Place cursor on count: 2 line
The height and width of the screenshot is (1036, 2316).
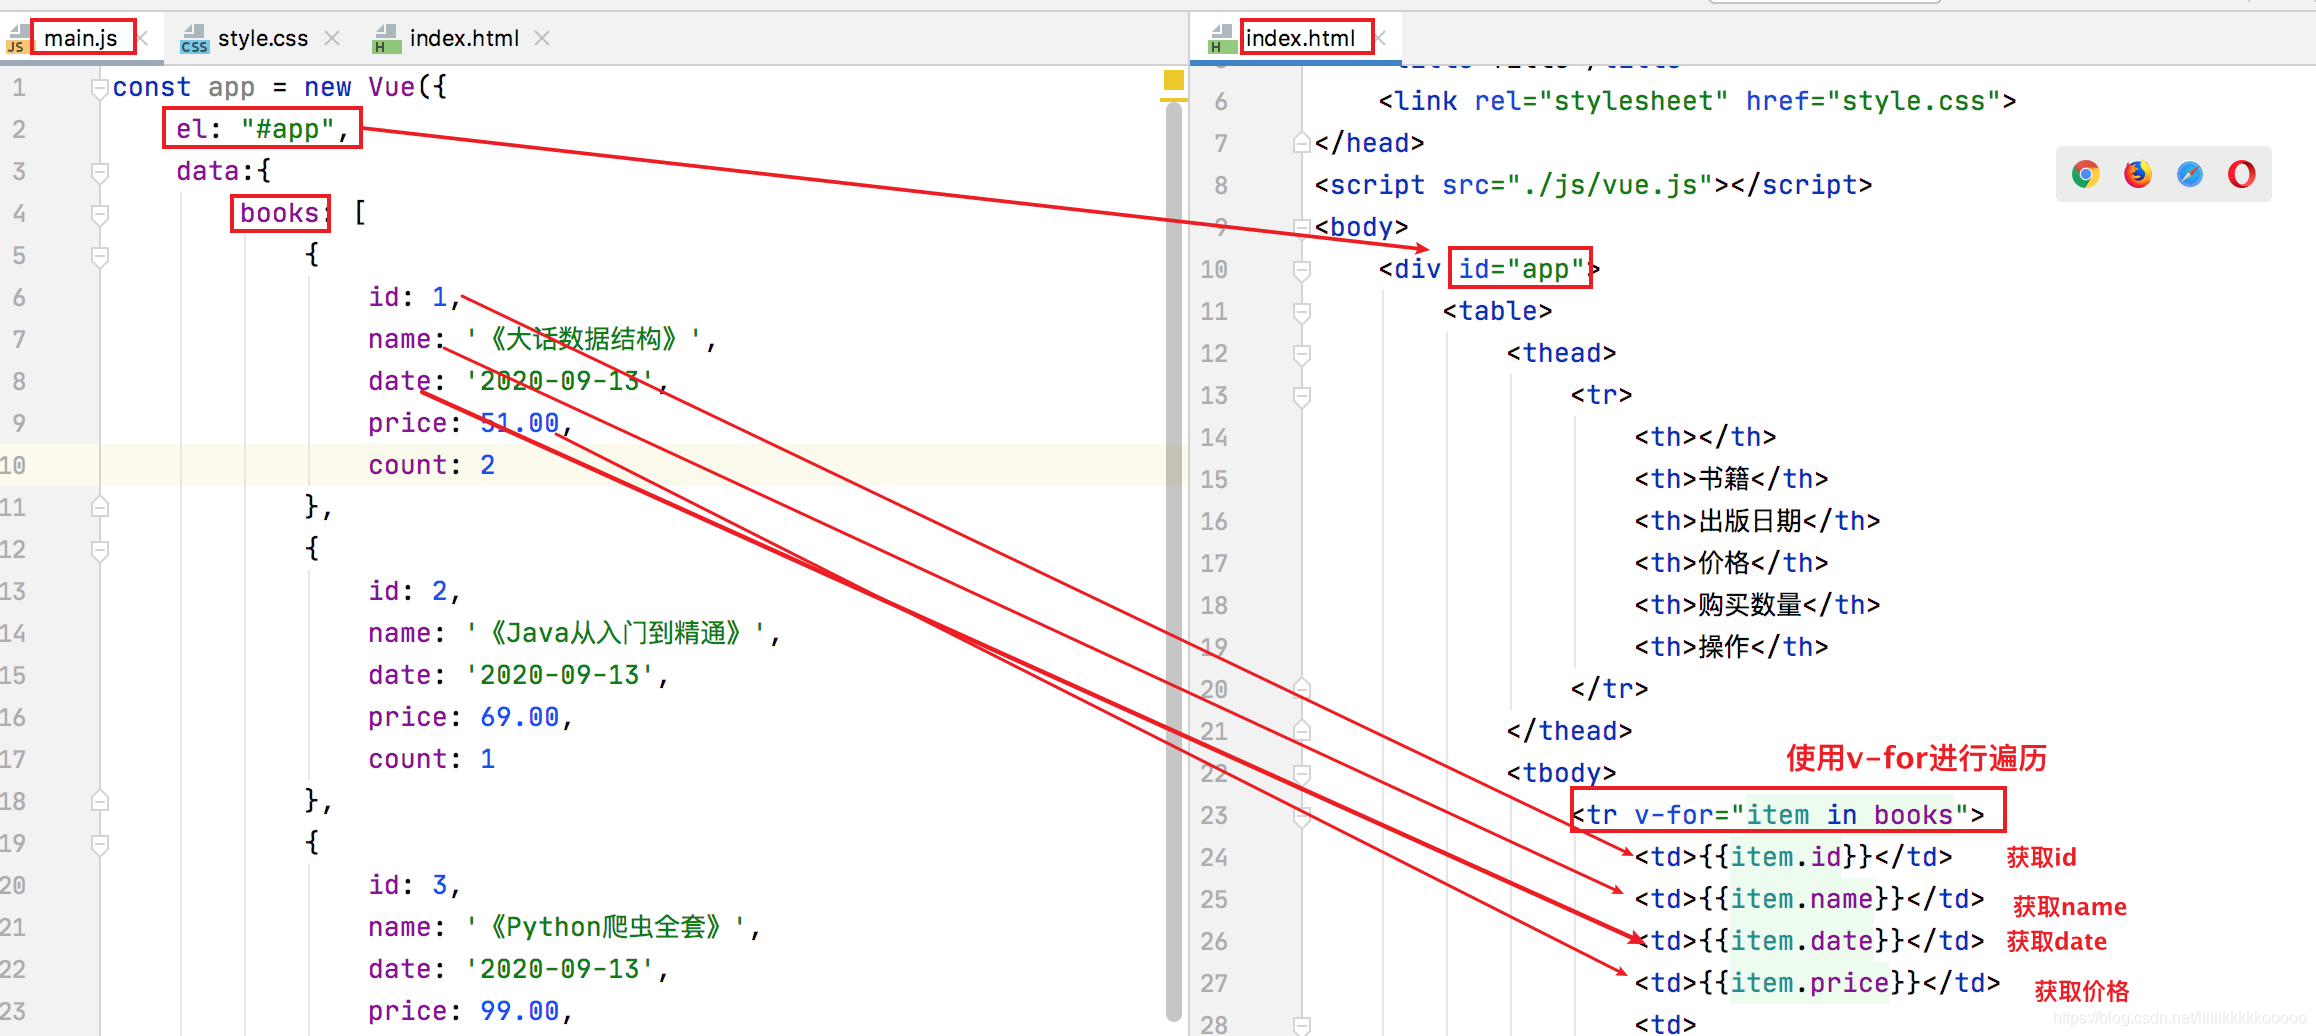(x=432, y=465)
